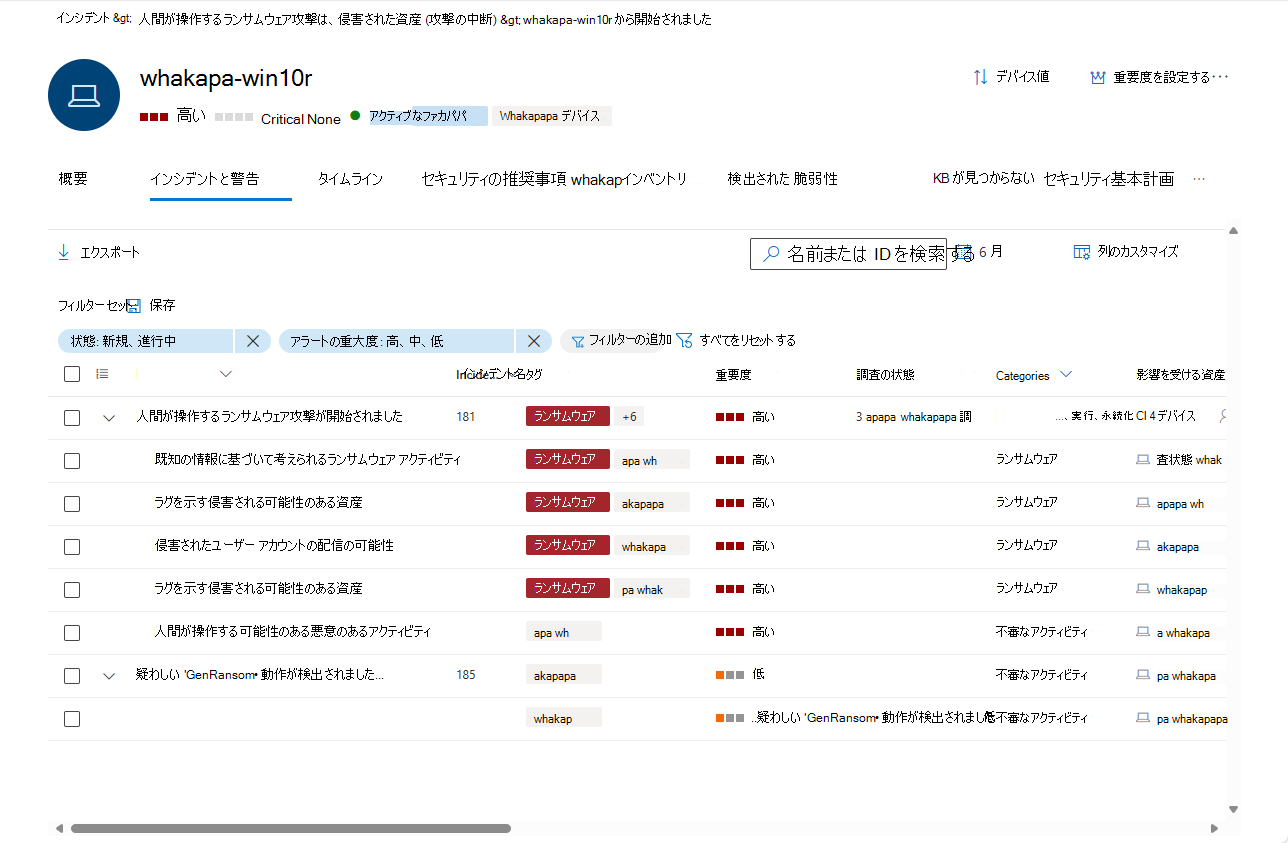Image resolution: width=1288 pixels, height=843 pixels.
Task: Click the Customize columns button
Action: click(1126, 252)
